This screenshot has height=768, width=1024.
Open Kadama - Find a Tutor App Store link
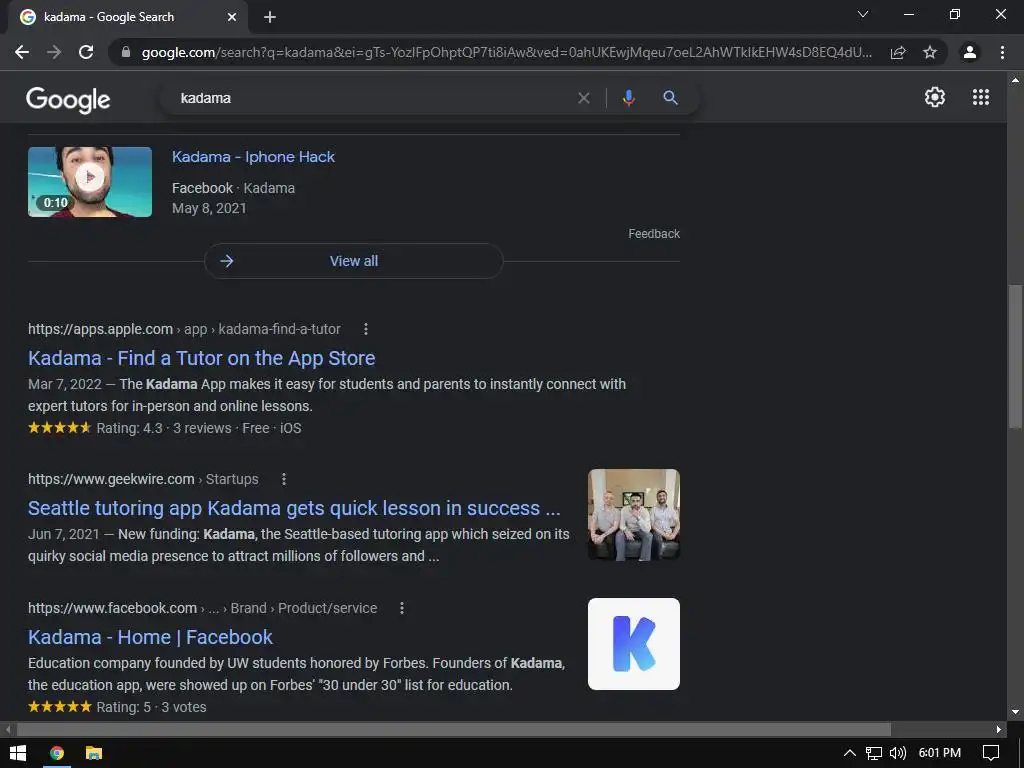(202, 358)
